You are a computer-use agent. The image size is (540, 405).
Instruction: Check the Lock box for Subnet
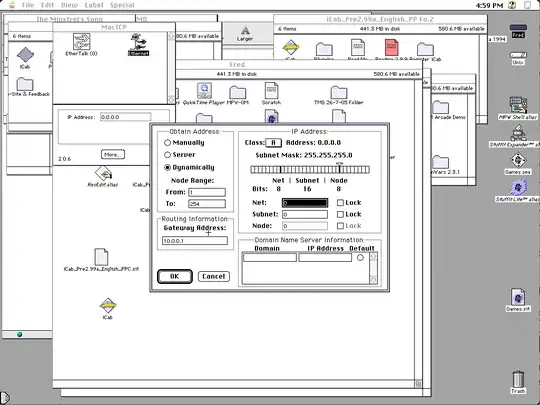340,214
